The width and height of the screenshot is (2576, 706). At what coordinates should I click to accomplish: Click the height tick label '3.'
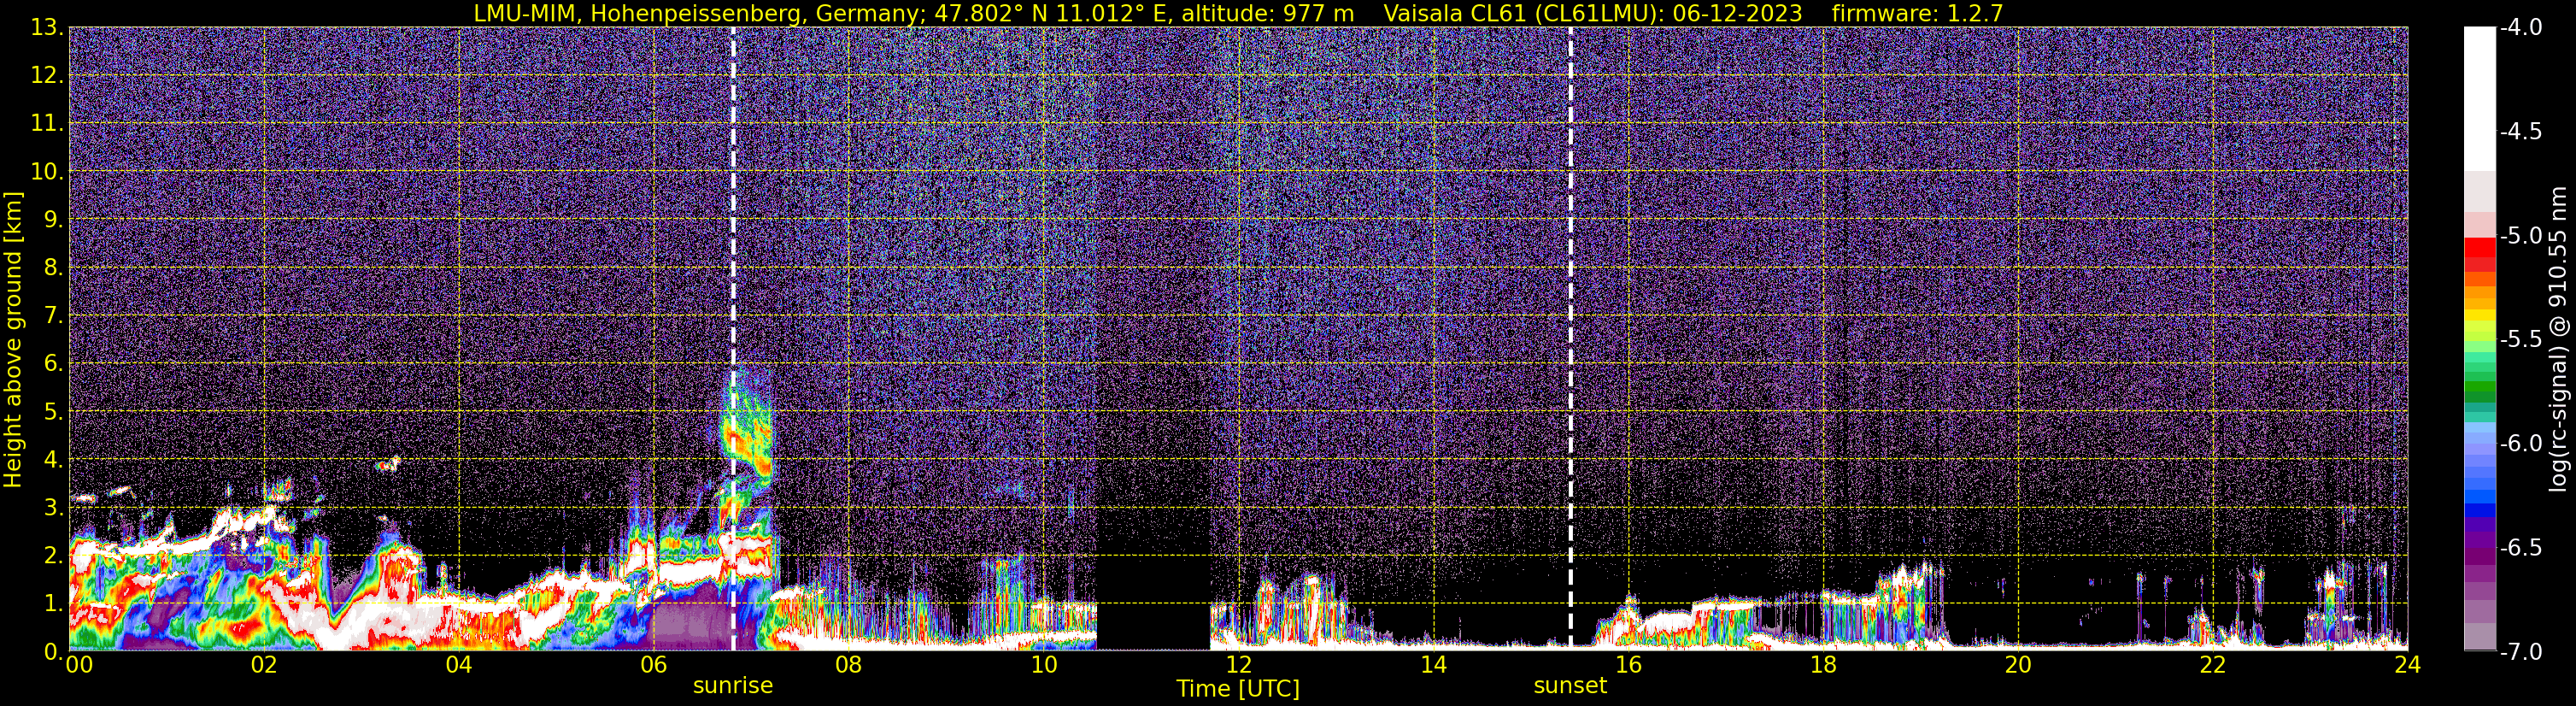[x=54, y=507]
